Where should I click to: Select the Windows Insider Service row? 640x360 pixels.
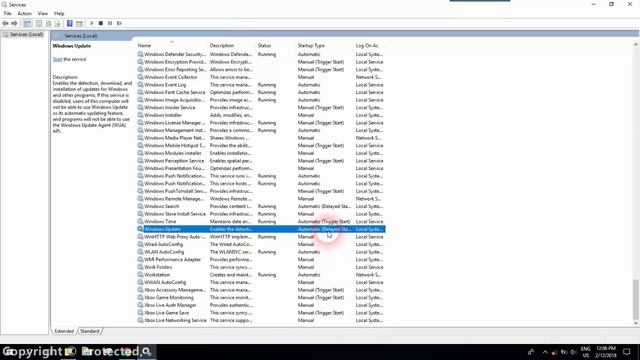coord(261,107)
